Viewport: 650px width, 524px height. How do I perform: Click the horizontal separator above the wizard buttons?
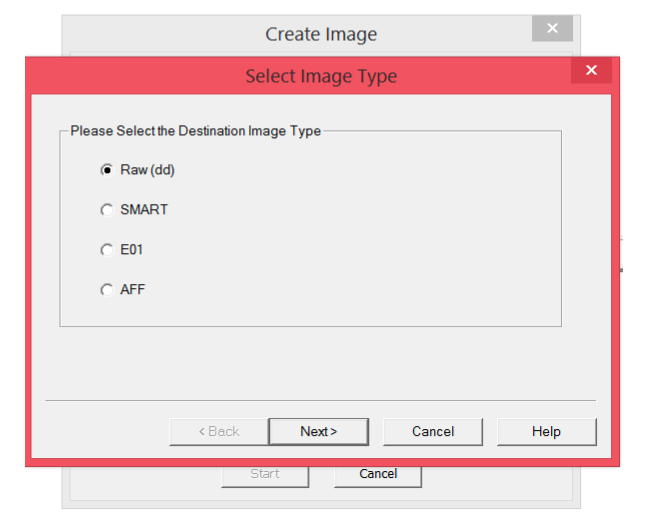[320, 401]
